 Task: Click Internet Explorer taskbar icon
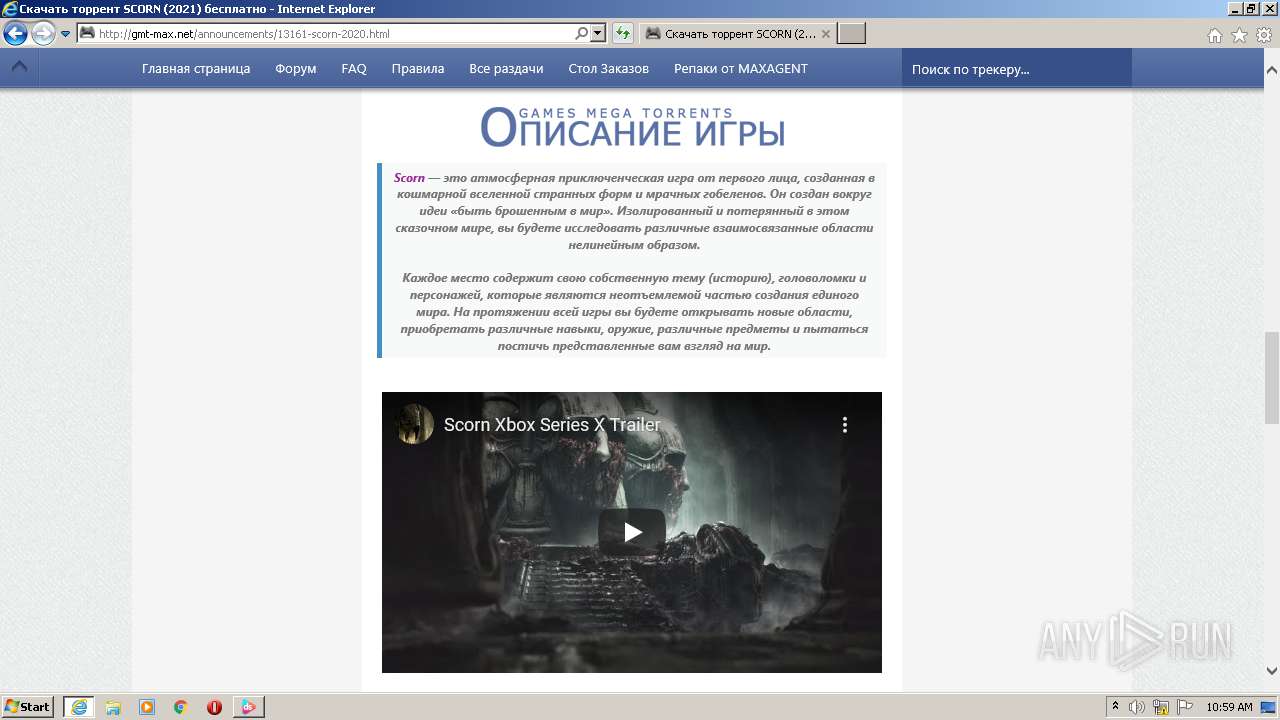tap(79, 707)
